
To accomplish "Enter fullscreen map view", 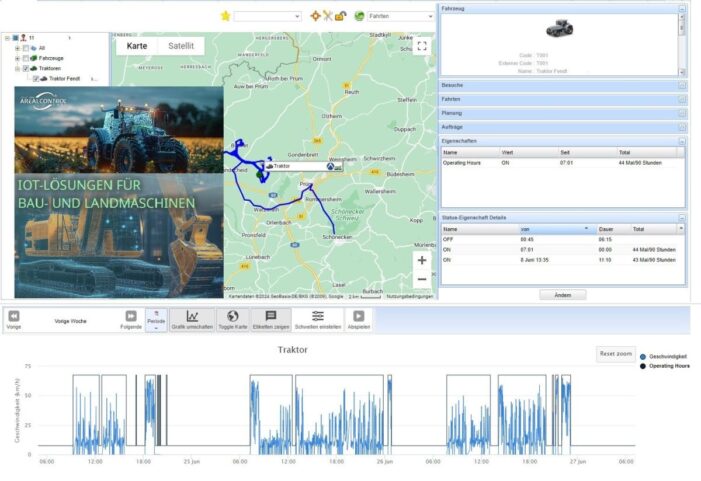I will [422, 46].
